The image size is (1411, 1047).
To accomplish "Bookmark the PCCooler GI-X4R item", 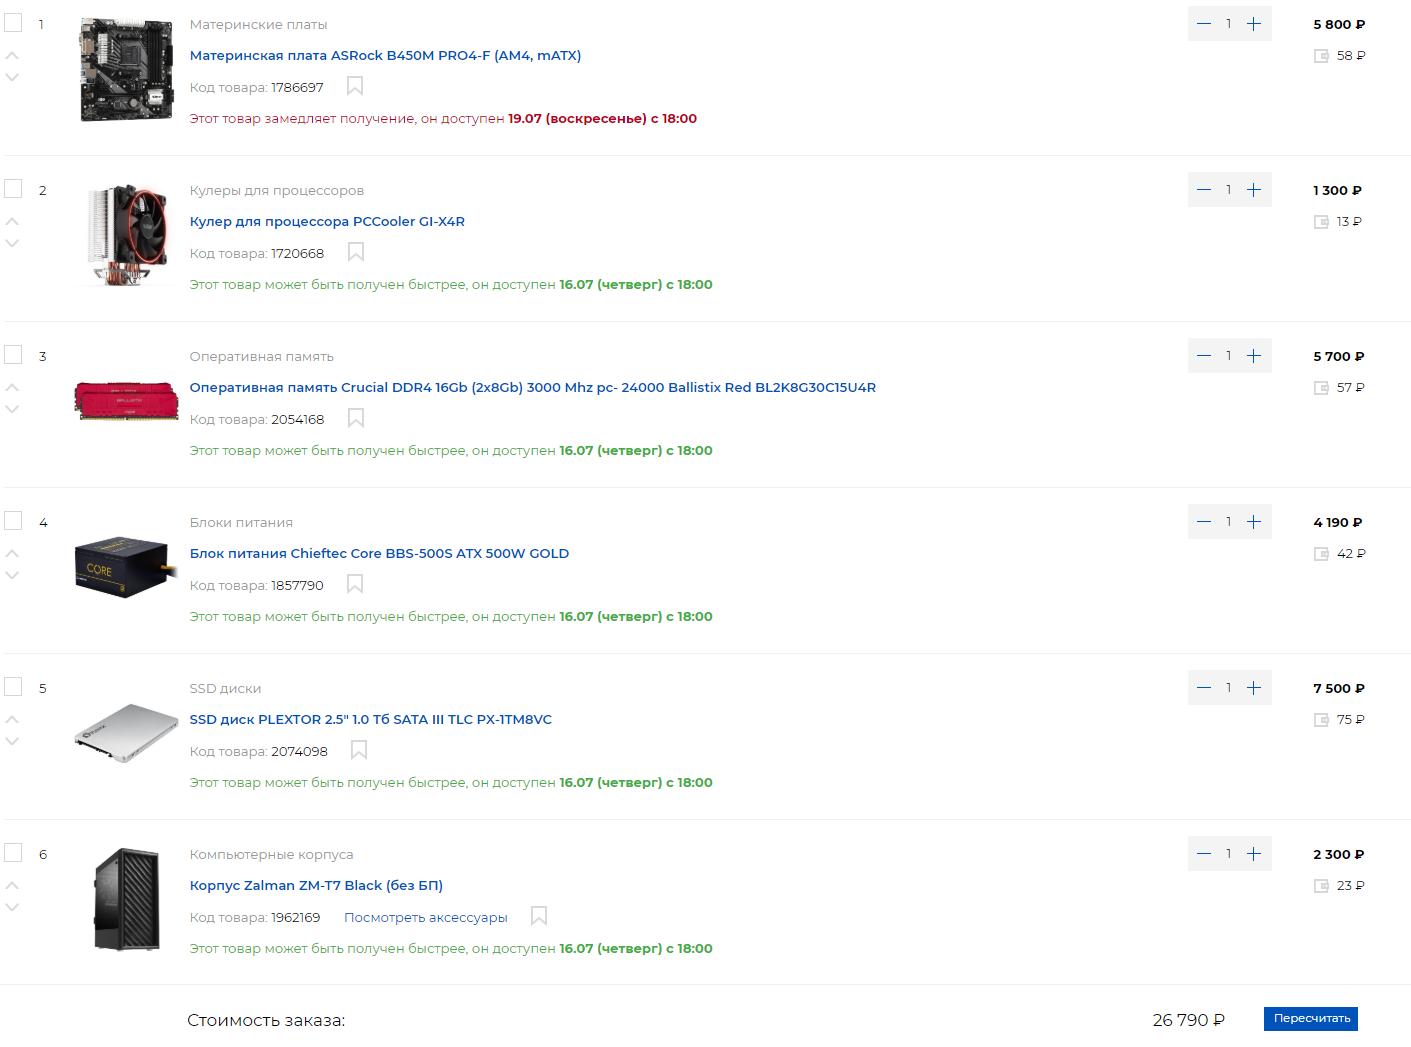I will click(x=356, y=252).
